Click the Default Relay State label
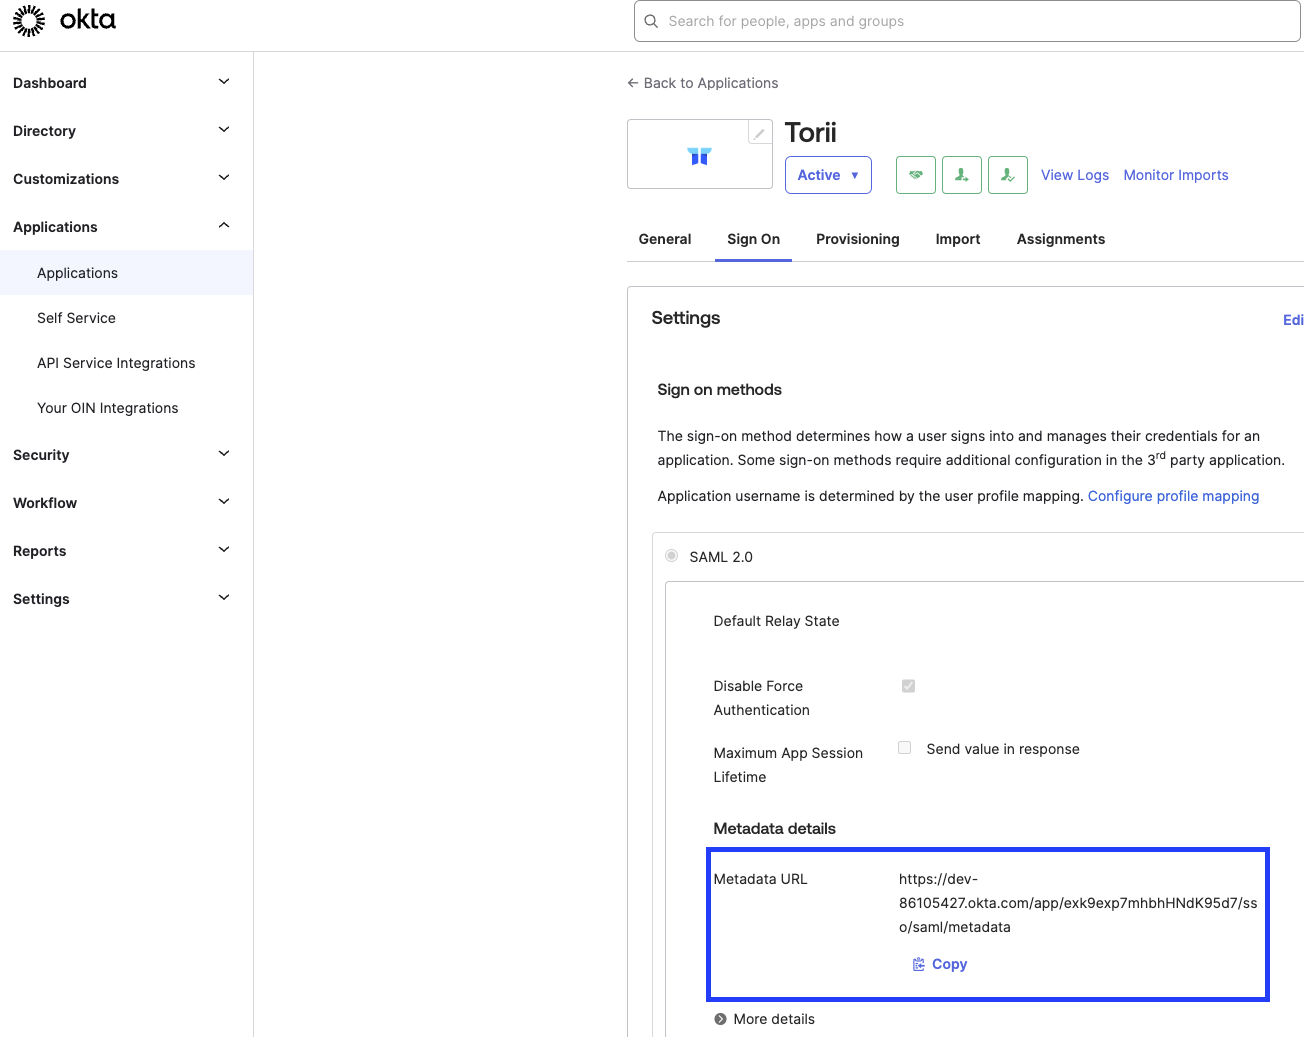The width and height of the screenshot is (1304, 1037). click(776, 621)
